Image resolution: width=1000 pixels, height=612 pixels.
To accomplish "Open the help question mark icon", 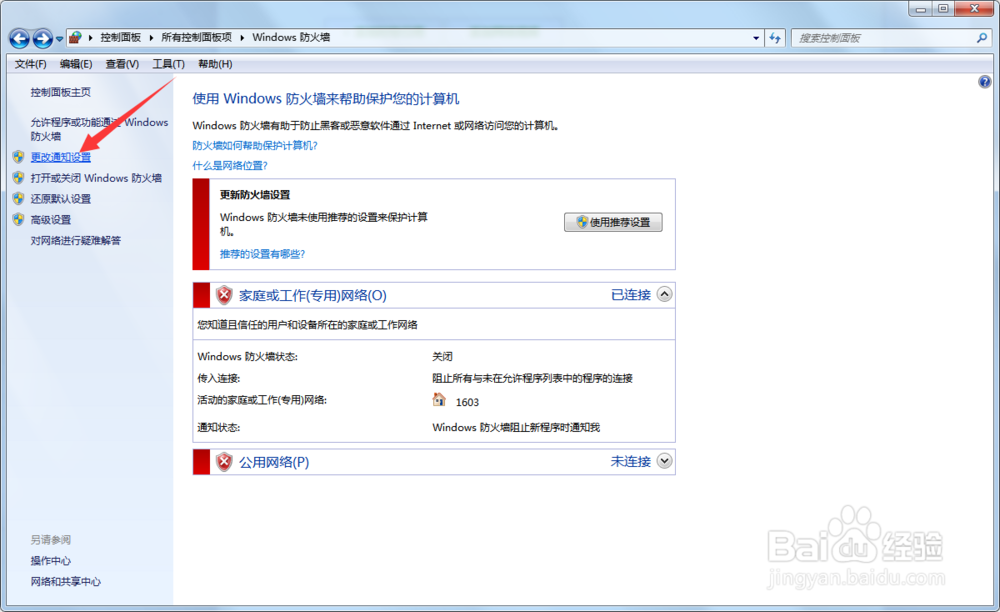I will 985,82.
